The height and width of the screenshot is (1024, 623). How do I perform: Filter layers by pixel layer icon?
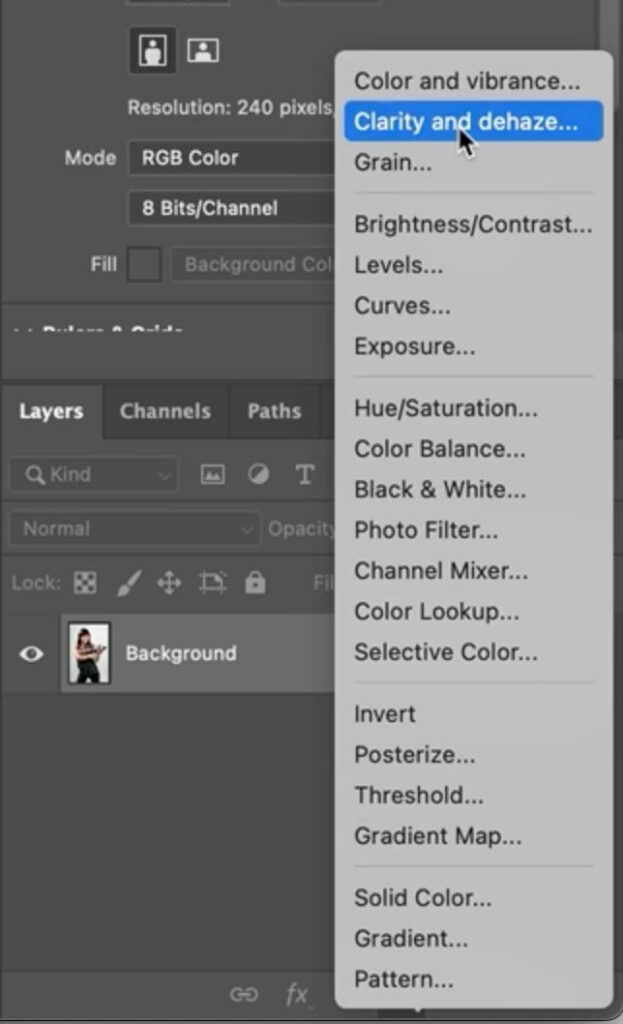(213, 475)
